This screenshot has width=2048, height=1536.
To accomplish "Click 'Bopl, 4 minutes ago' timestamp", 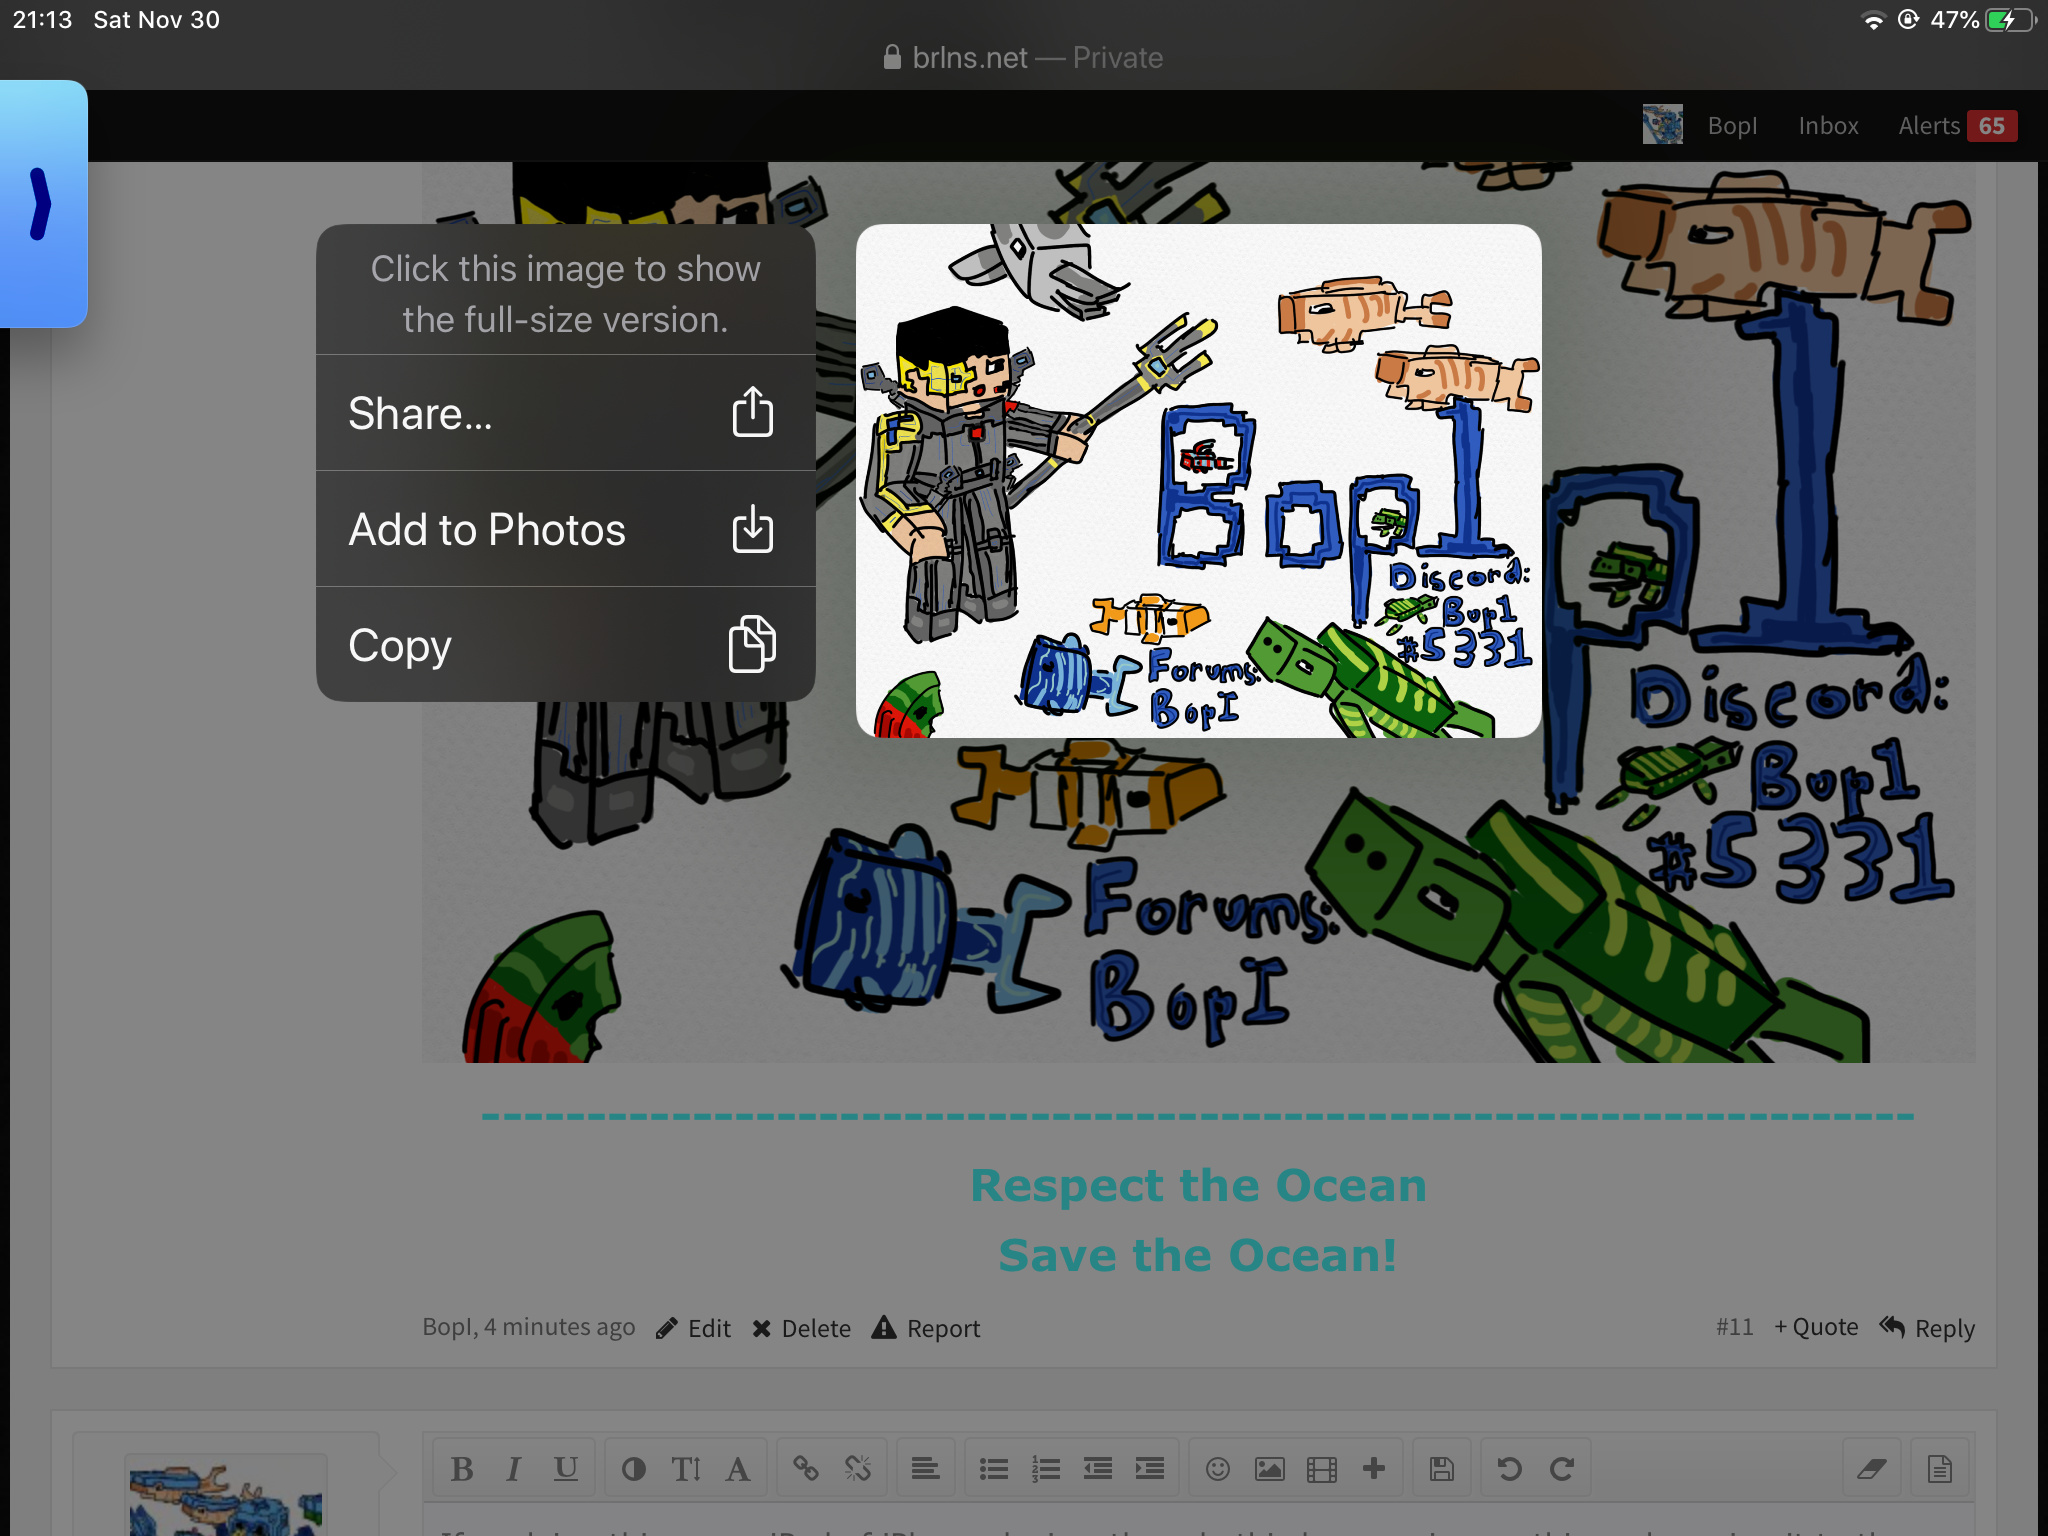I will (528, 1327).
